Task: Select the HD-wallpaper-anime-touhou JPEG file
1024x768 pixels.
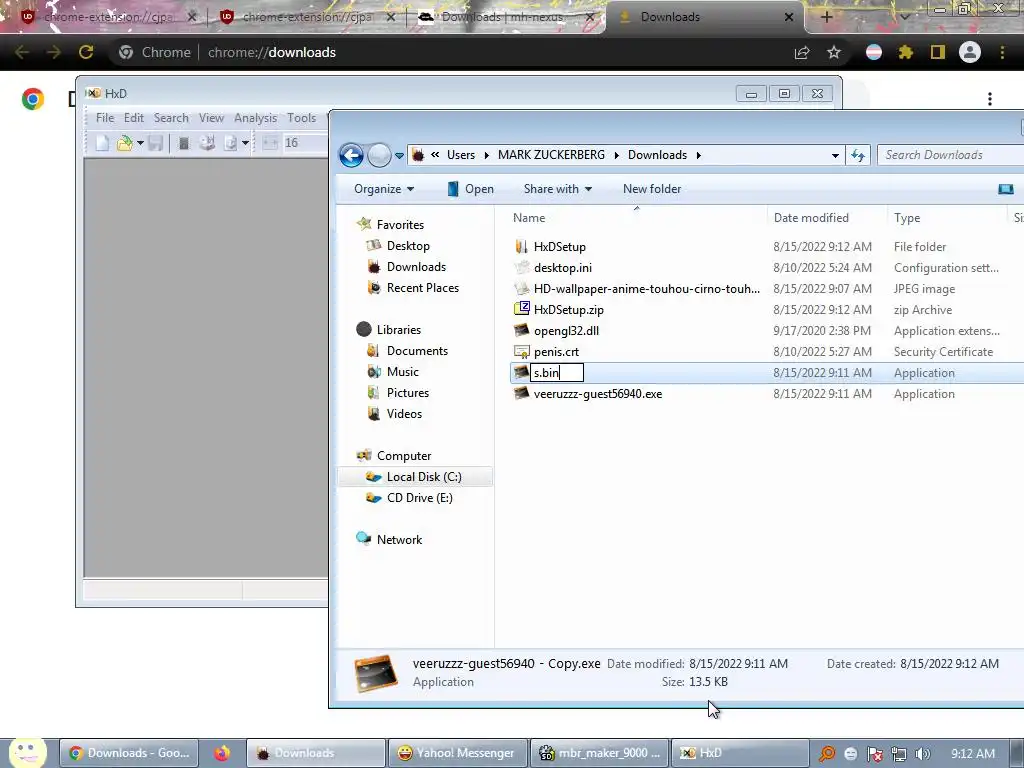Action: 647,289
